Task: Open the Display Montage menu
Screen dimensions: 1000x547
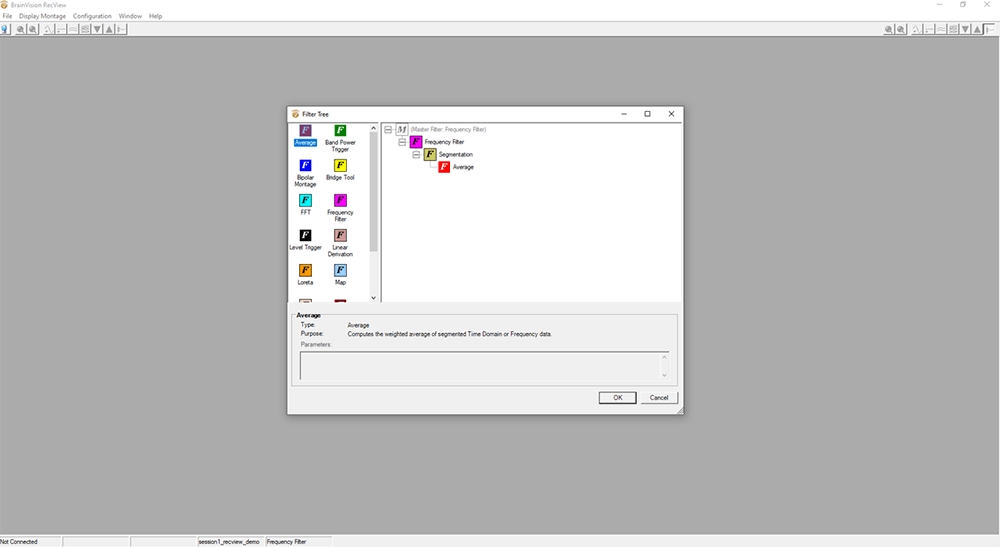Action: (42, 16)
